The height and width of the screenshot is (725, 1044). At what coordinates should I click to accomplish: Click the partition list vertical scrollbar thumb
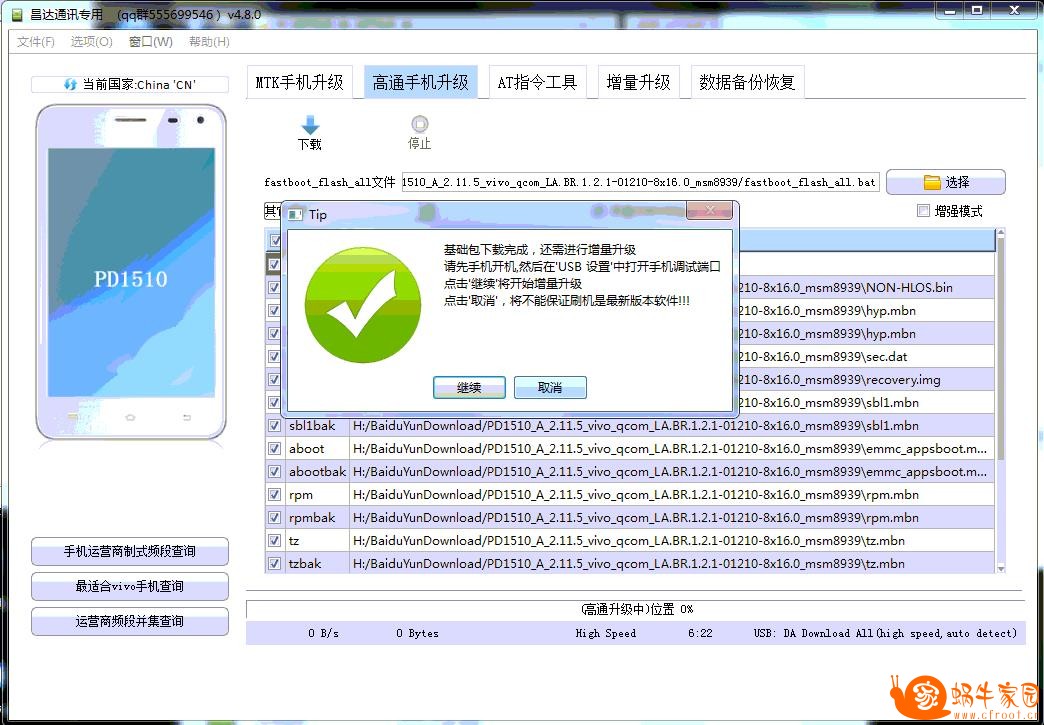point(1000,350)
